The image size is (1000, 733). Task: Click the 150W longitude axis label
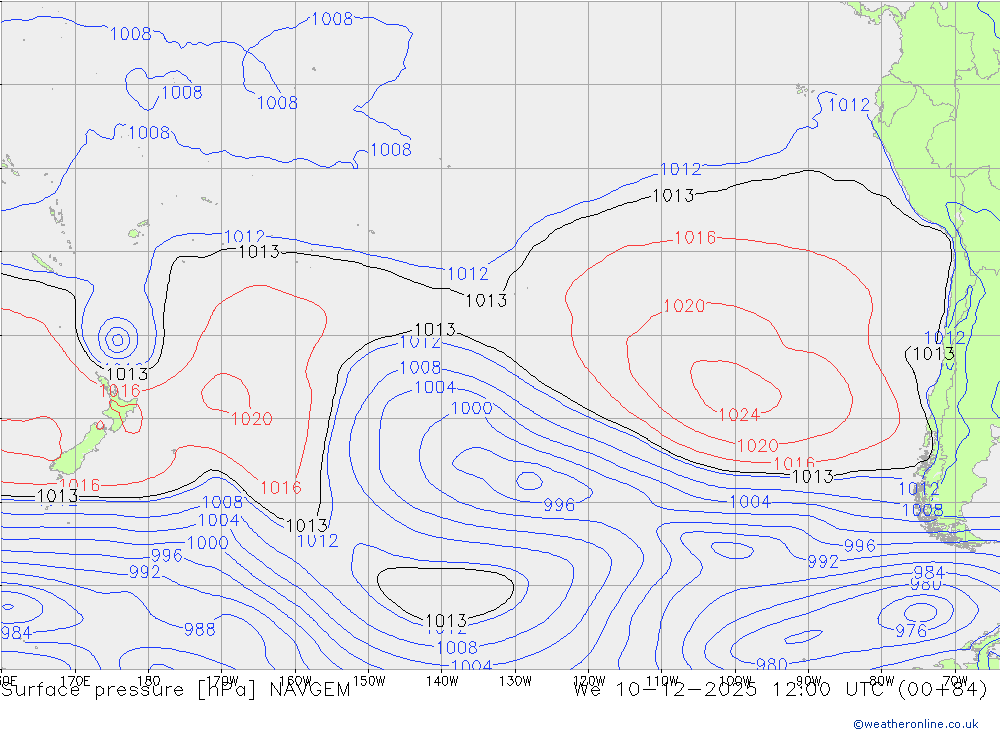(x=369, y=681)
